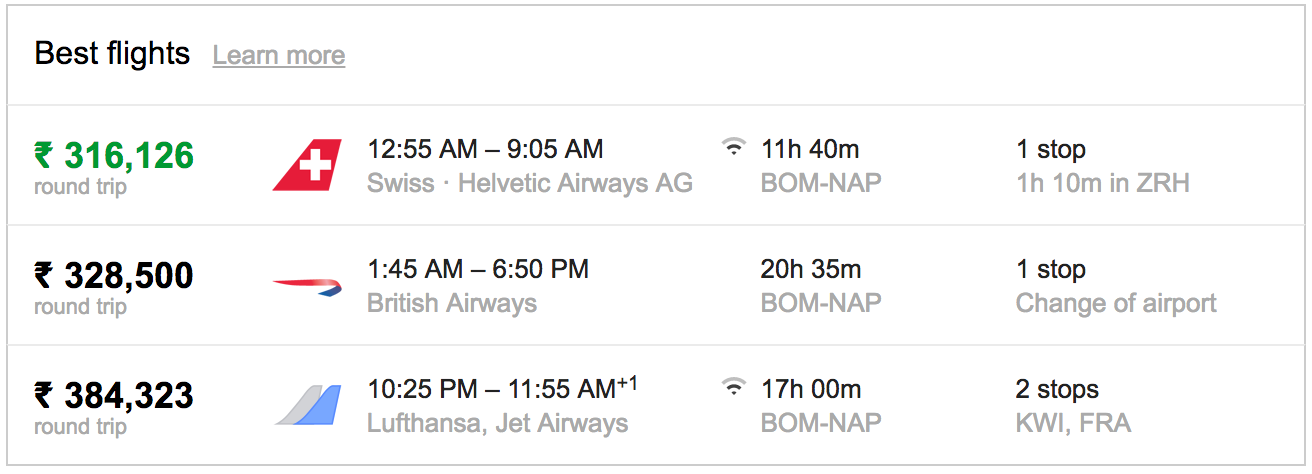
Task: Click the Lufthansa Jet Airways tail icon
Action: point(307,405)
